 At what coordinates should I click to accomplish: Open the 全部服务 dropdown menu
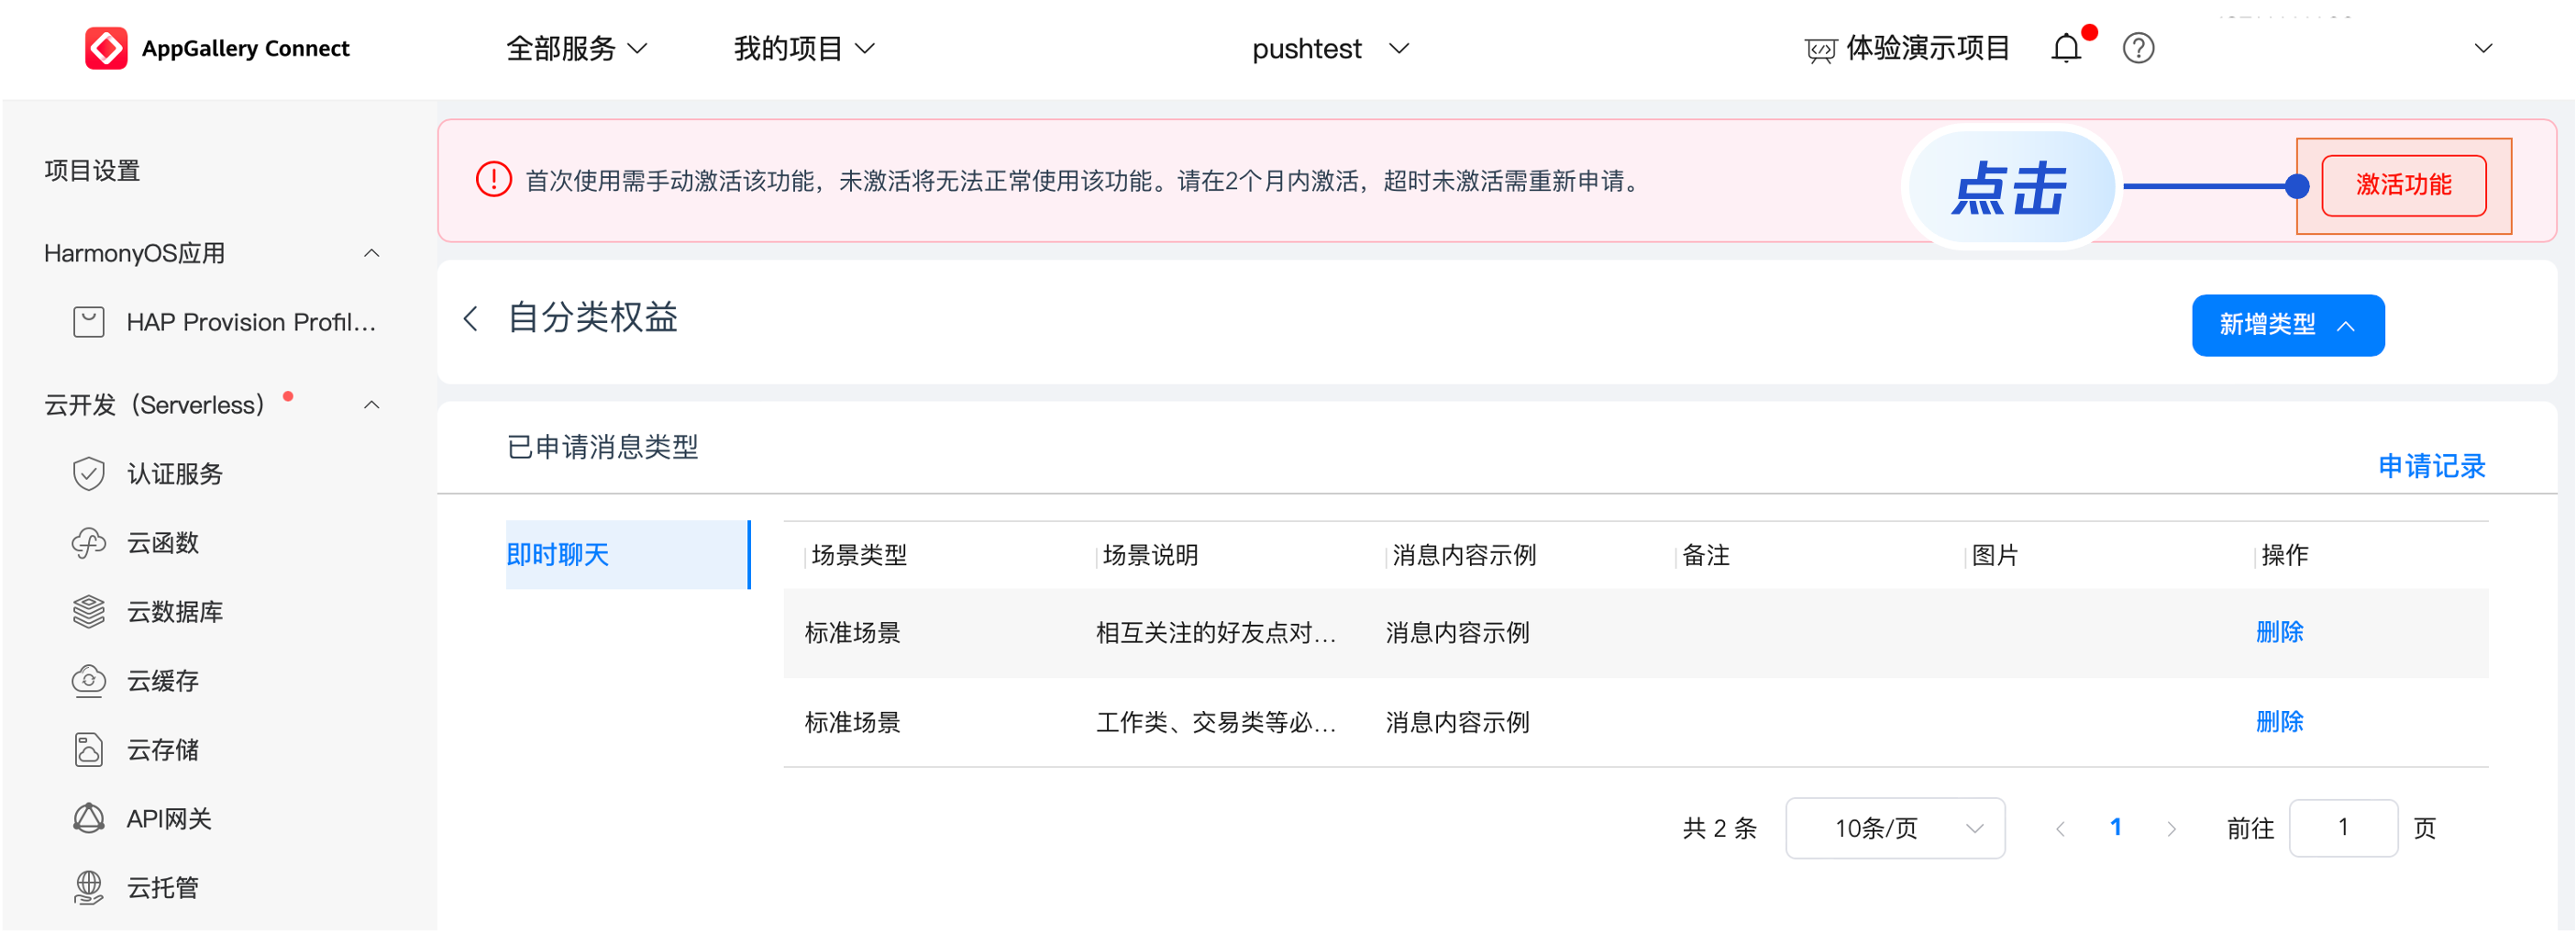pyautogui.click(x=577, y=48)
